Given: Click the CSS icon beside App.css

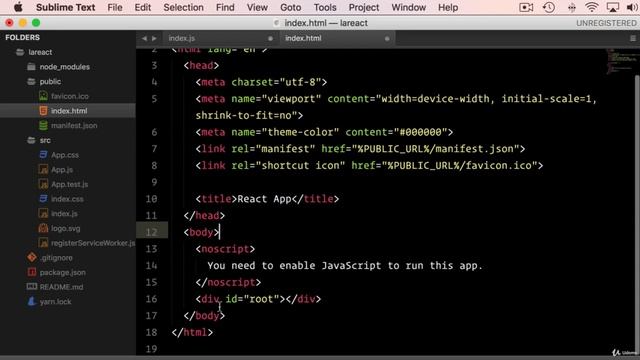Looking at the screenshot, I should tap(43, 155).
